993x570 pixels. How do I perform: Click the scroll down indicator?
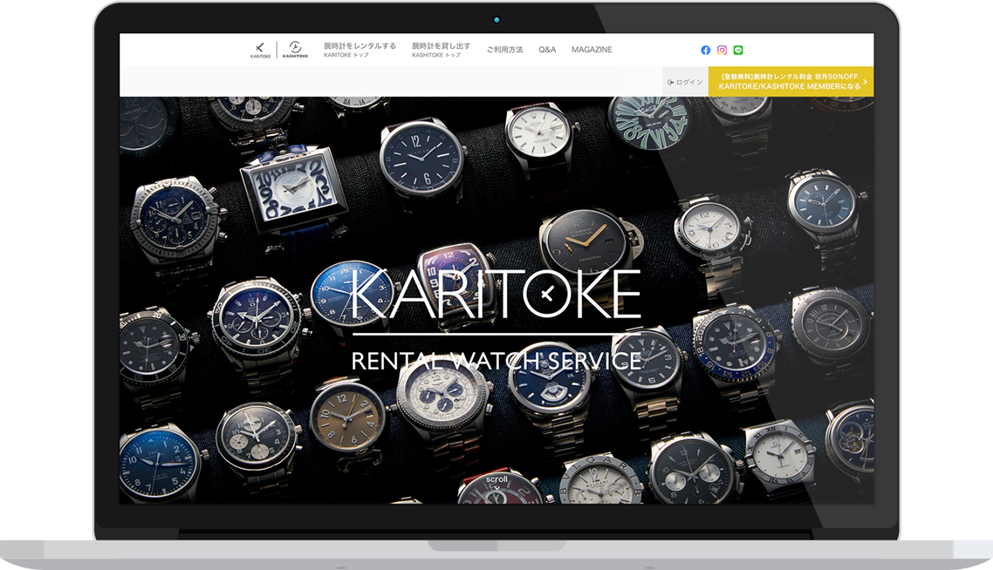click(x=496, y=483)
